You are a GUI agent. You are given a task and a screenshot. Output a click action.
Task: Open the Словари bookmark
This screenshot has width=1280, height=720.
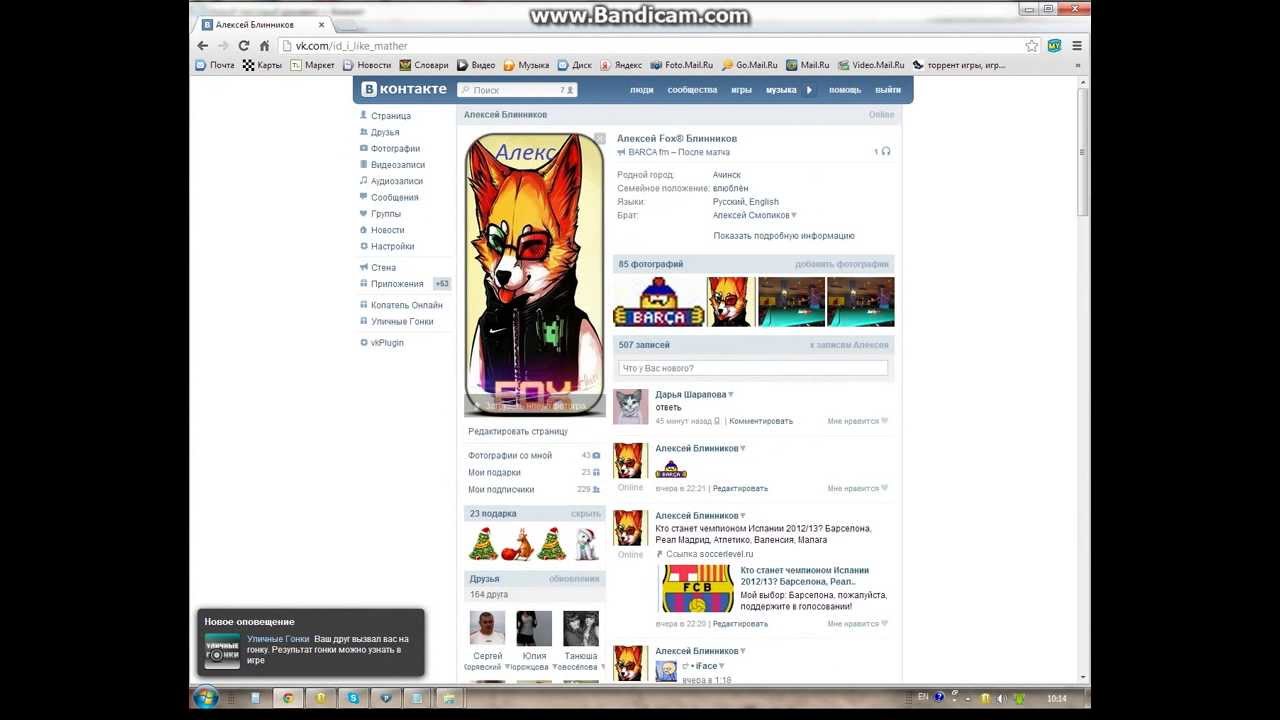click(424, 65)
